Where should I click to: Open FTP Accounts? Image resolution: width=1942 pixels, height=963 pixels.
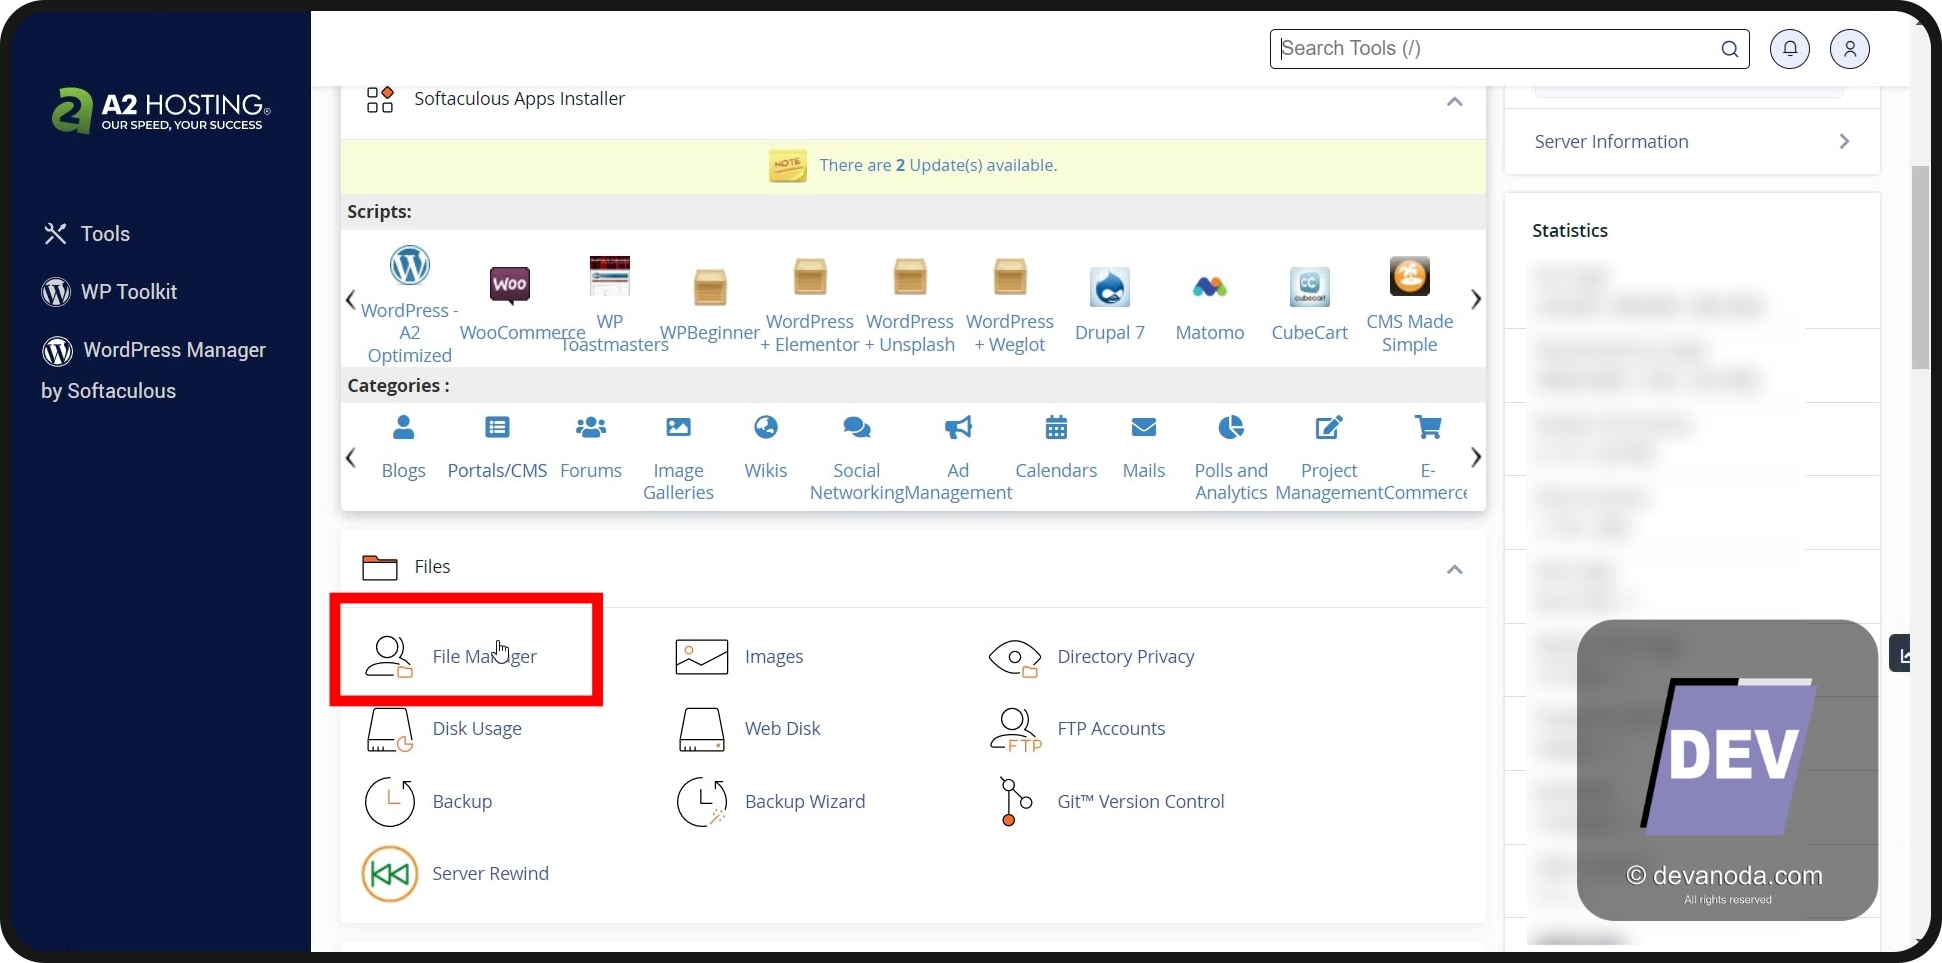[x=1077, y=729]
